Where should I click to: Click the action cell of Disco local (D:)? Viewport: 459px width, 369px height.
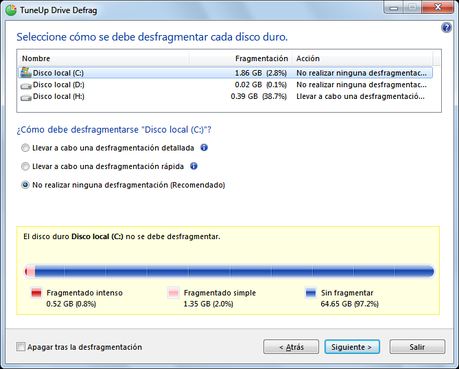click(361, 85)
